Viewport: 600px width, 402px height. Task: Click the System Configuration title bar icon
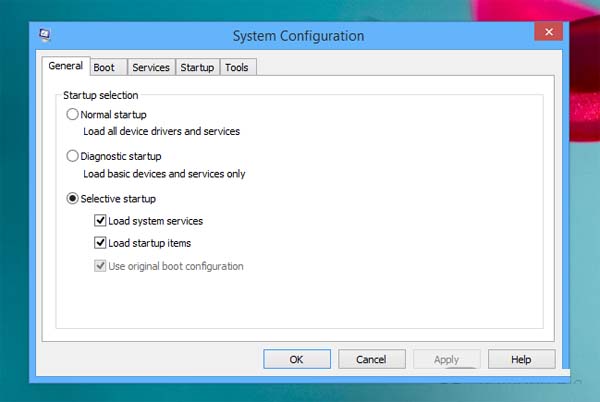[46, 35]
